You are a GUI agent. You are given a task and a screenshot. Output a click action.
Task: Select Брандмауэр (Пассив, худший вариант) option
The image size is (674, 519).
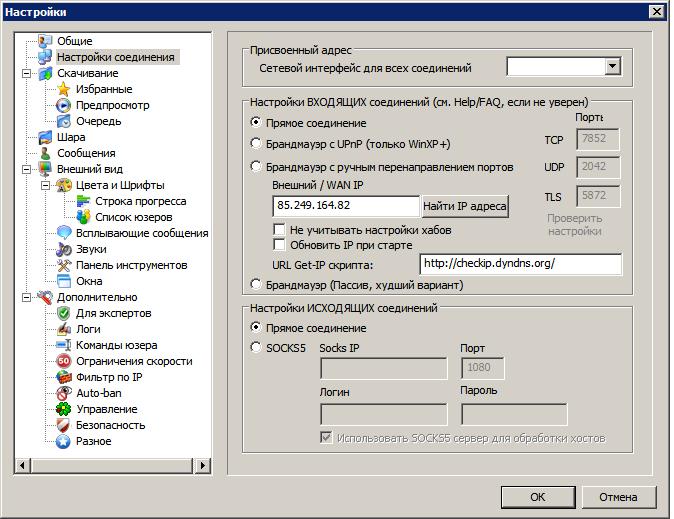256,284
